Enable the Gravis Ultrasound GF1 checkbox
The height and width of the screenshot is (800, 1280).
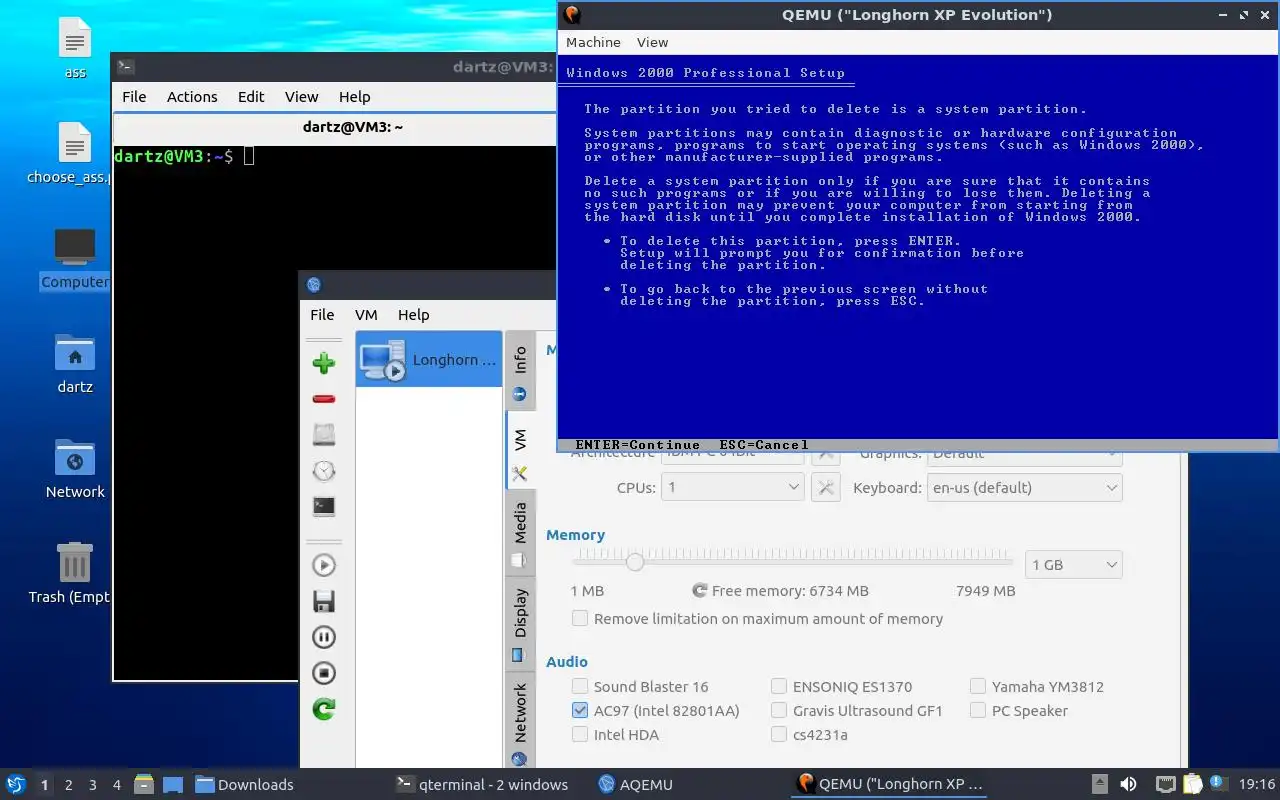pyautogui.click(x=779, y=710)
